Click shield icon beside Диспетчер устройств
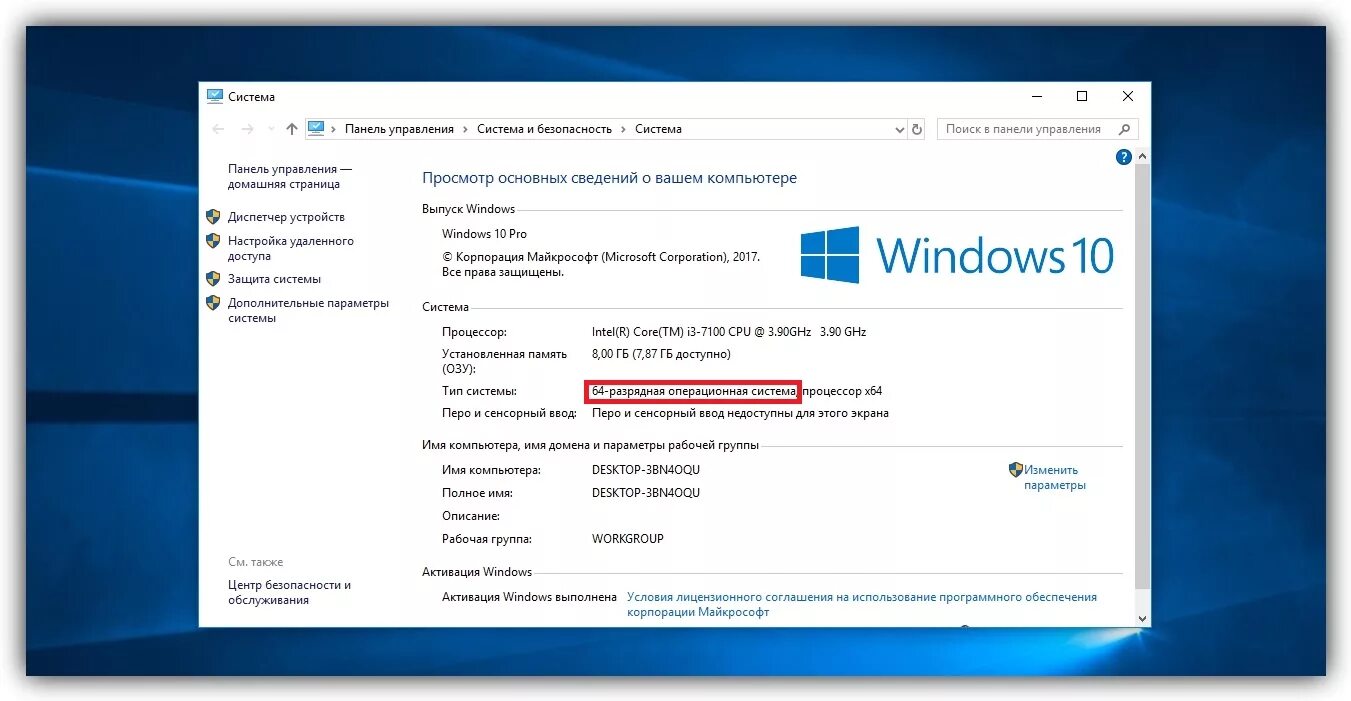 (x=213, y=216)
